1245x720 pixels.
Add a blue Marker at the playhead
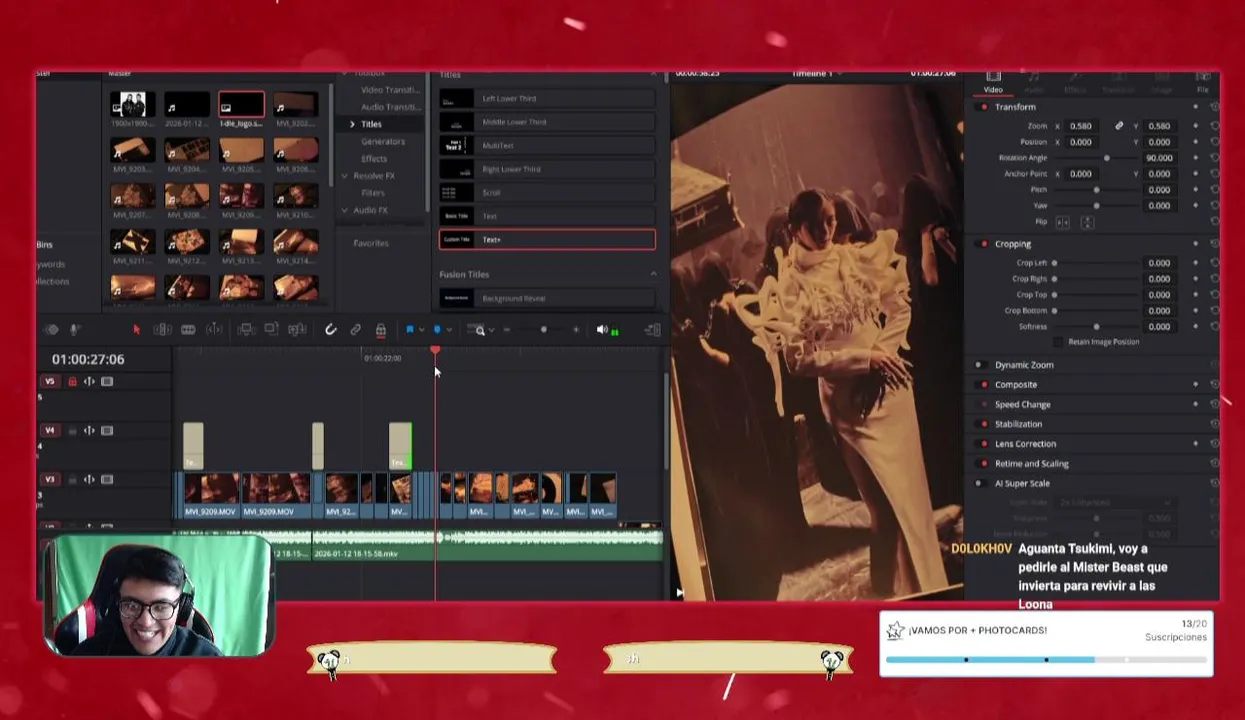436,329
